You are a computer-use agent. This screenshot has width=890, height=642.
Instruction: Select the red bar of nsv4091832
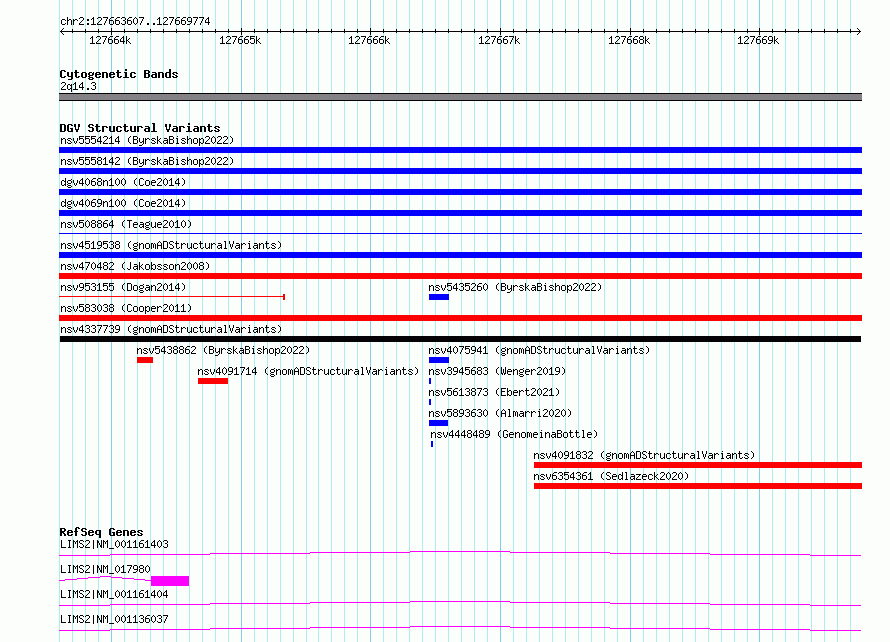pos(698,465)
